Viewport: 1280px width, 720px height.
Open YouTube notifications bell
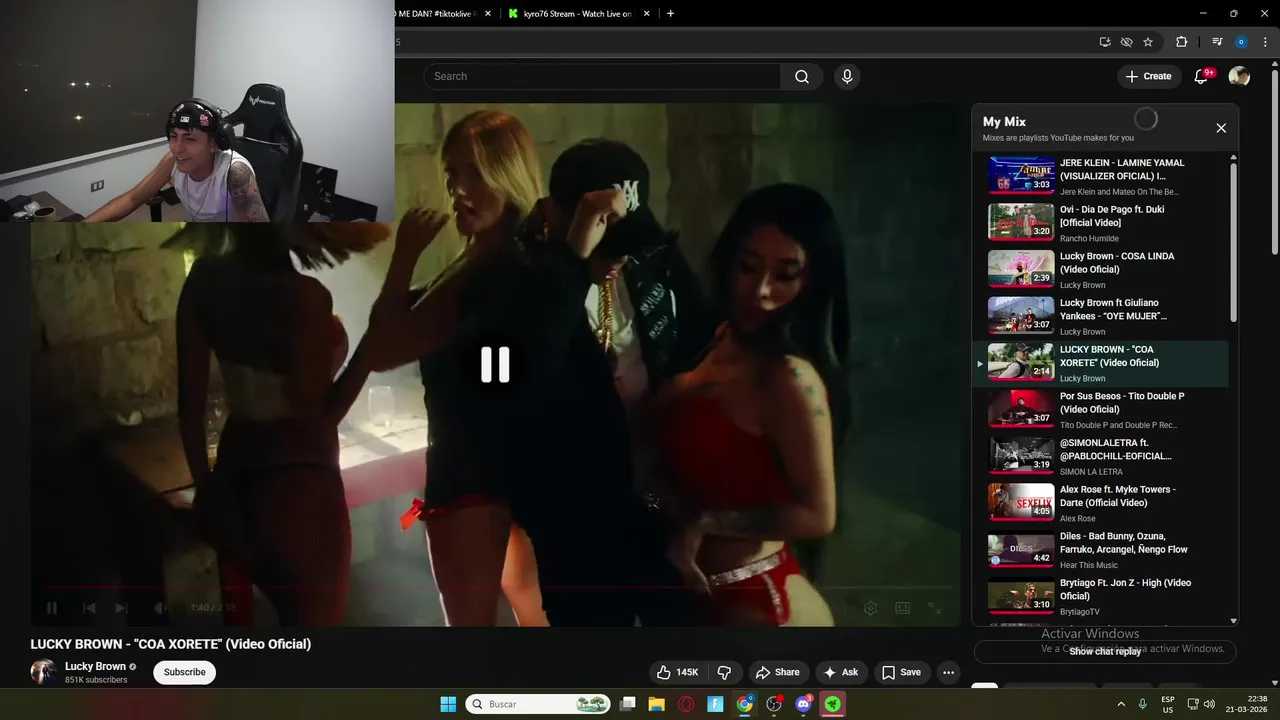click(1202, 76)
